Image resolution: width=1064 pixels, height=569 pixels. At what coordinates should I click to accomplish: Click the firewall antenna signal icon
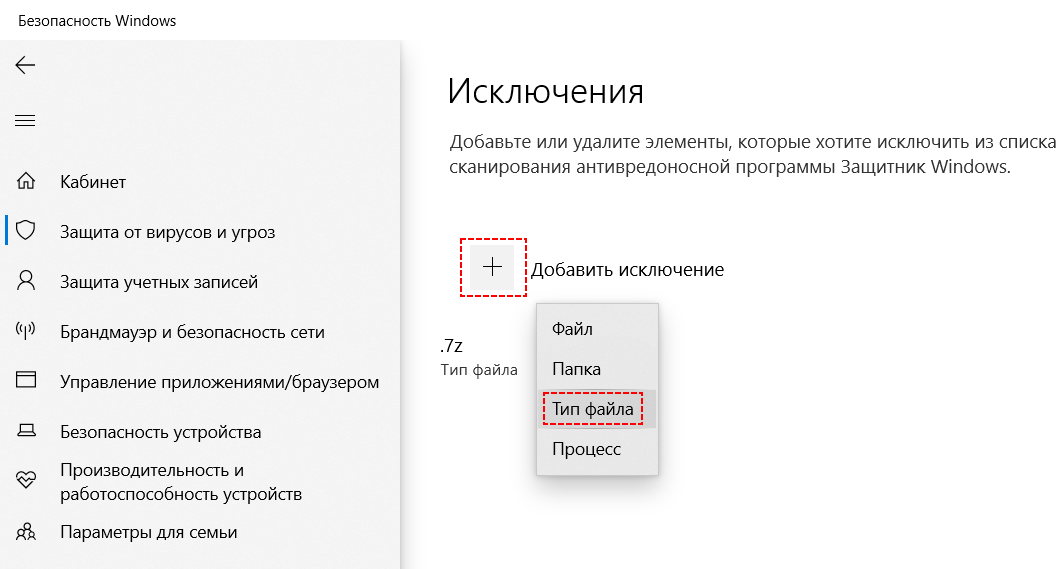[x=26, y=332]
